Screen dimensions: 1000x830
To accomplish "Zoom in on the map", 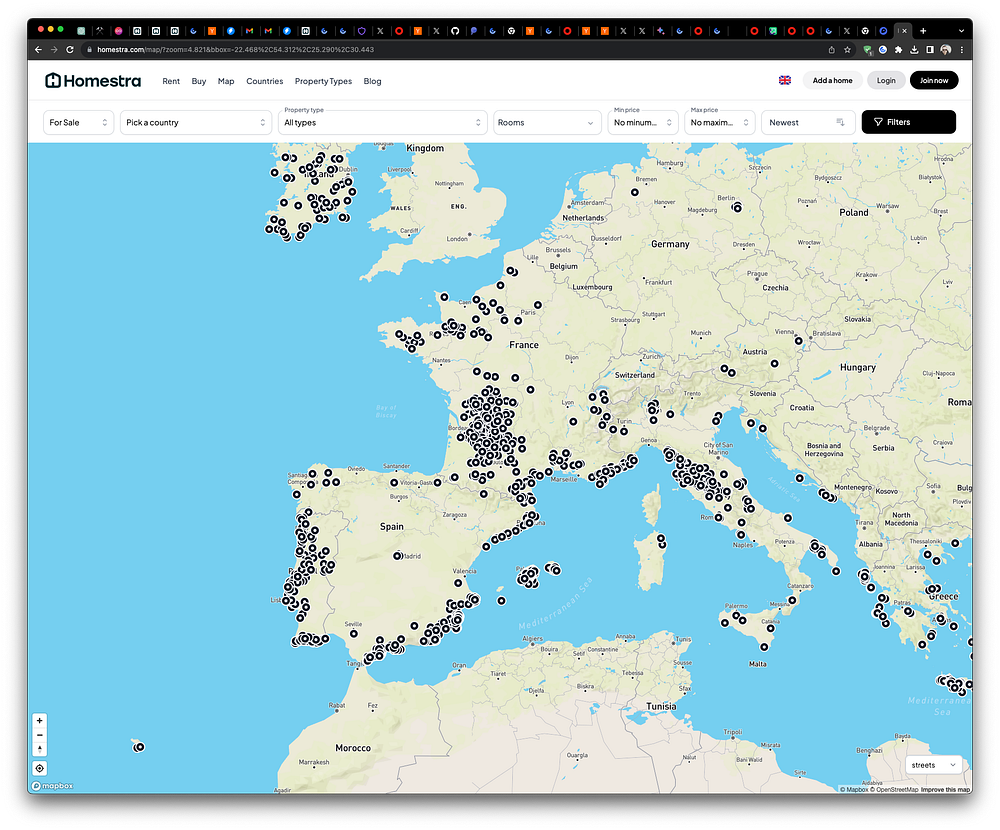I will tap(40, 721).
